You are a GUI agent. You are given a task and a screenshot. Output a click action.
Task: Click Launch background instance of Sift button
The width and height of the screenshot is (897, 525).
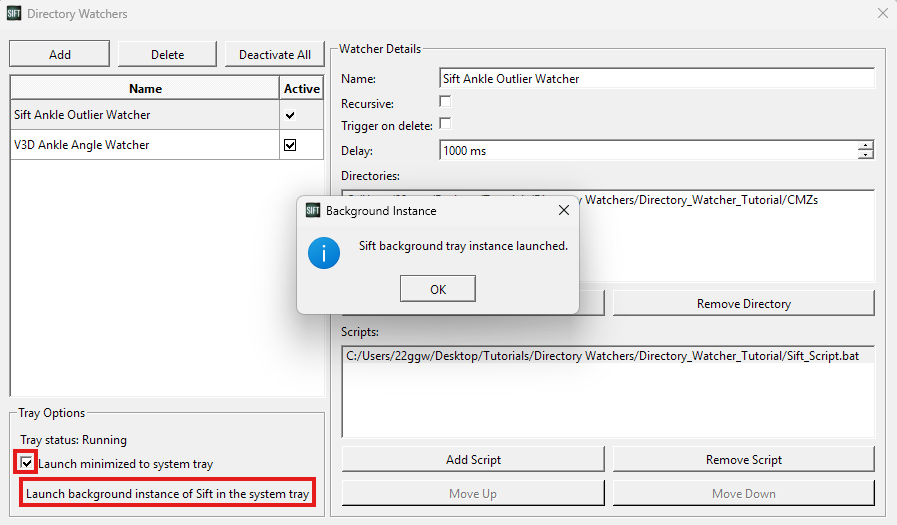click(168, 493)
